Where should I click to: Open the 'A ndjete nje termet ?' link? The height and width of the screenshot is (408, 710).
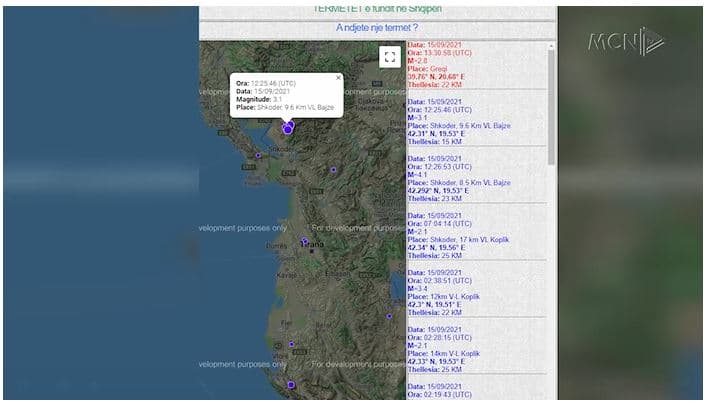click(377, 28)
